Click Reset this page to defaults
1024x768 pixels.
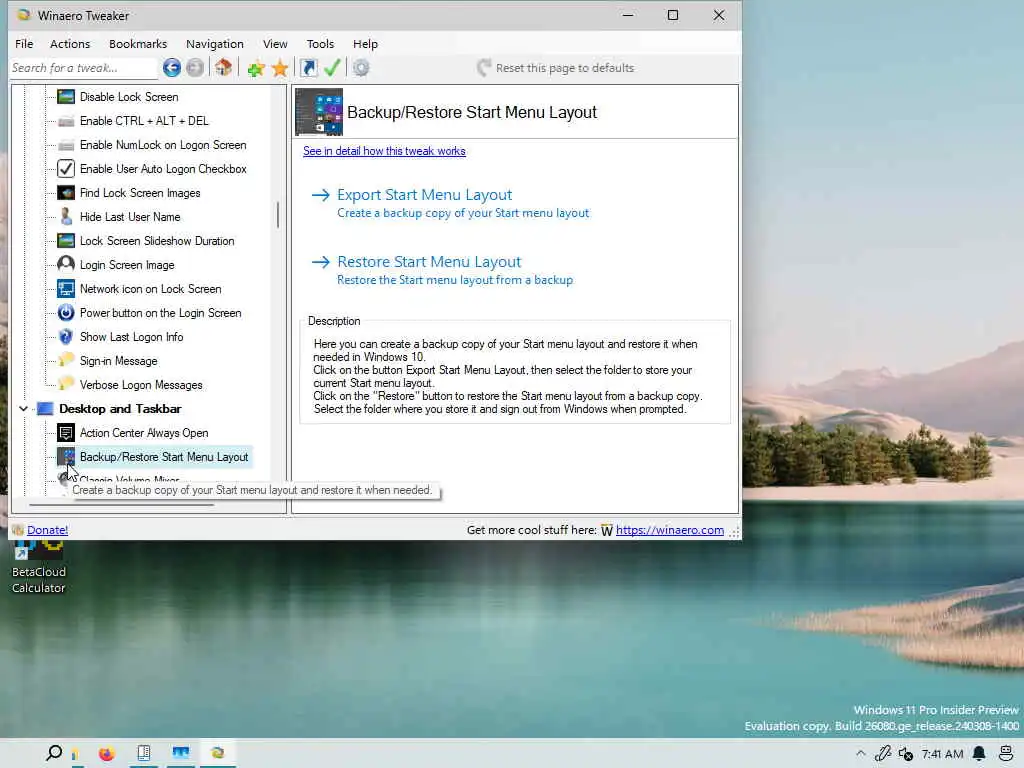point(556,68)
